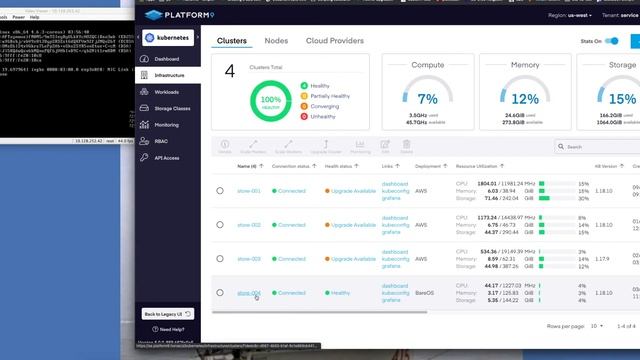Open the Infrastructure sidebar section
The width and height of the screenshot is (640, 360).
pyautogui.click(x=168, y=76)
